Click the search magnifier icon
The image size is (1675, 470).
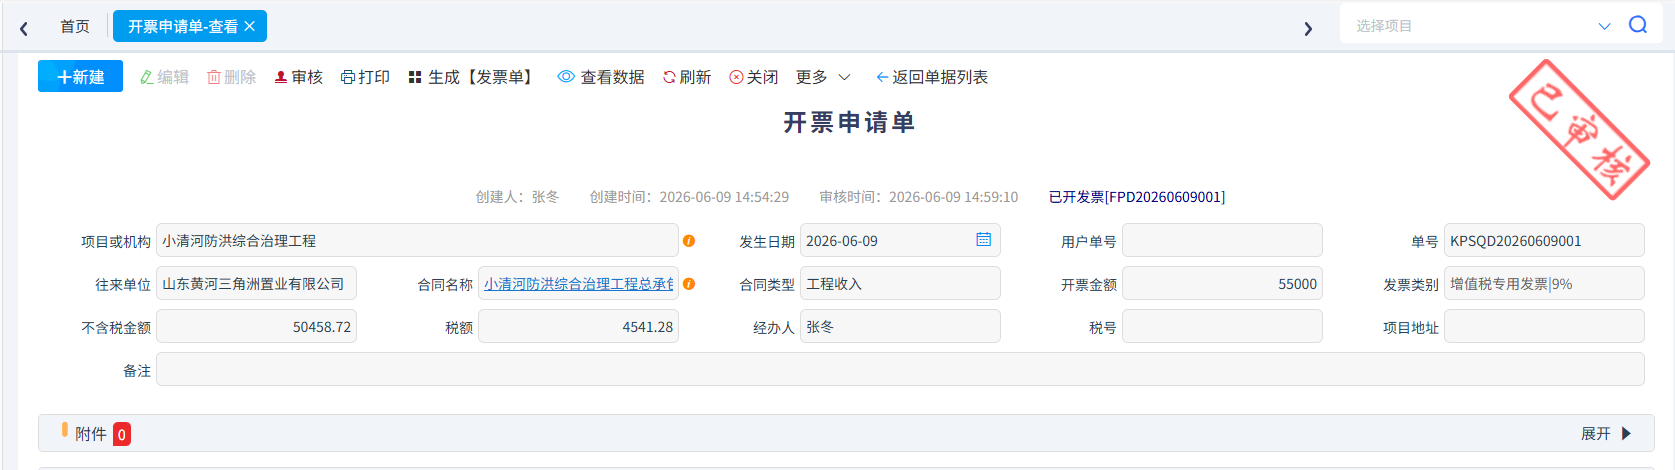(1638, 25)
